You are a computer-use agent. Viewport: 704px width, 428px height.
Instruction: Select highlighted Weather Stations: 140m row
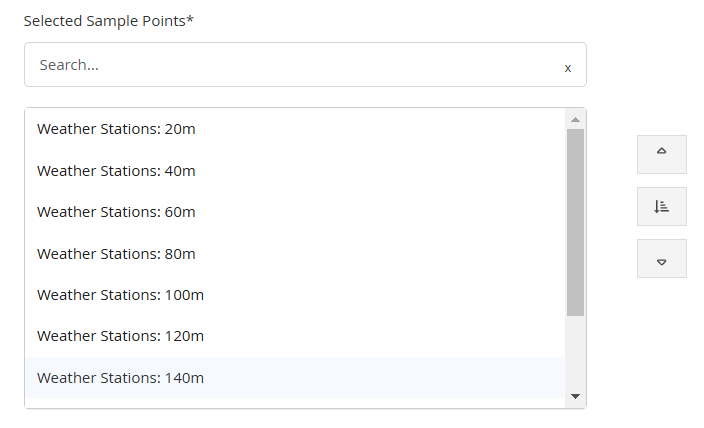295,378
